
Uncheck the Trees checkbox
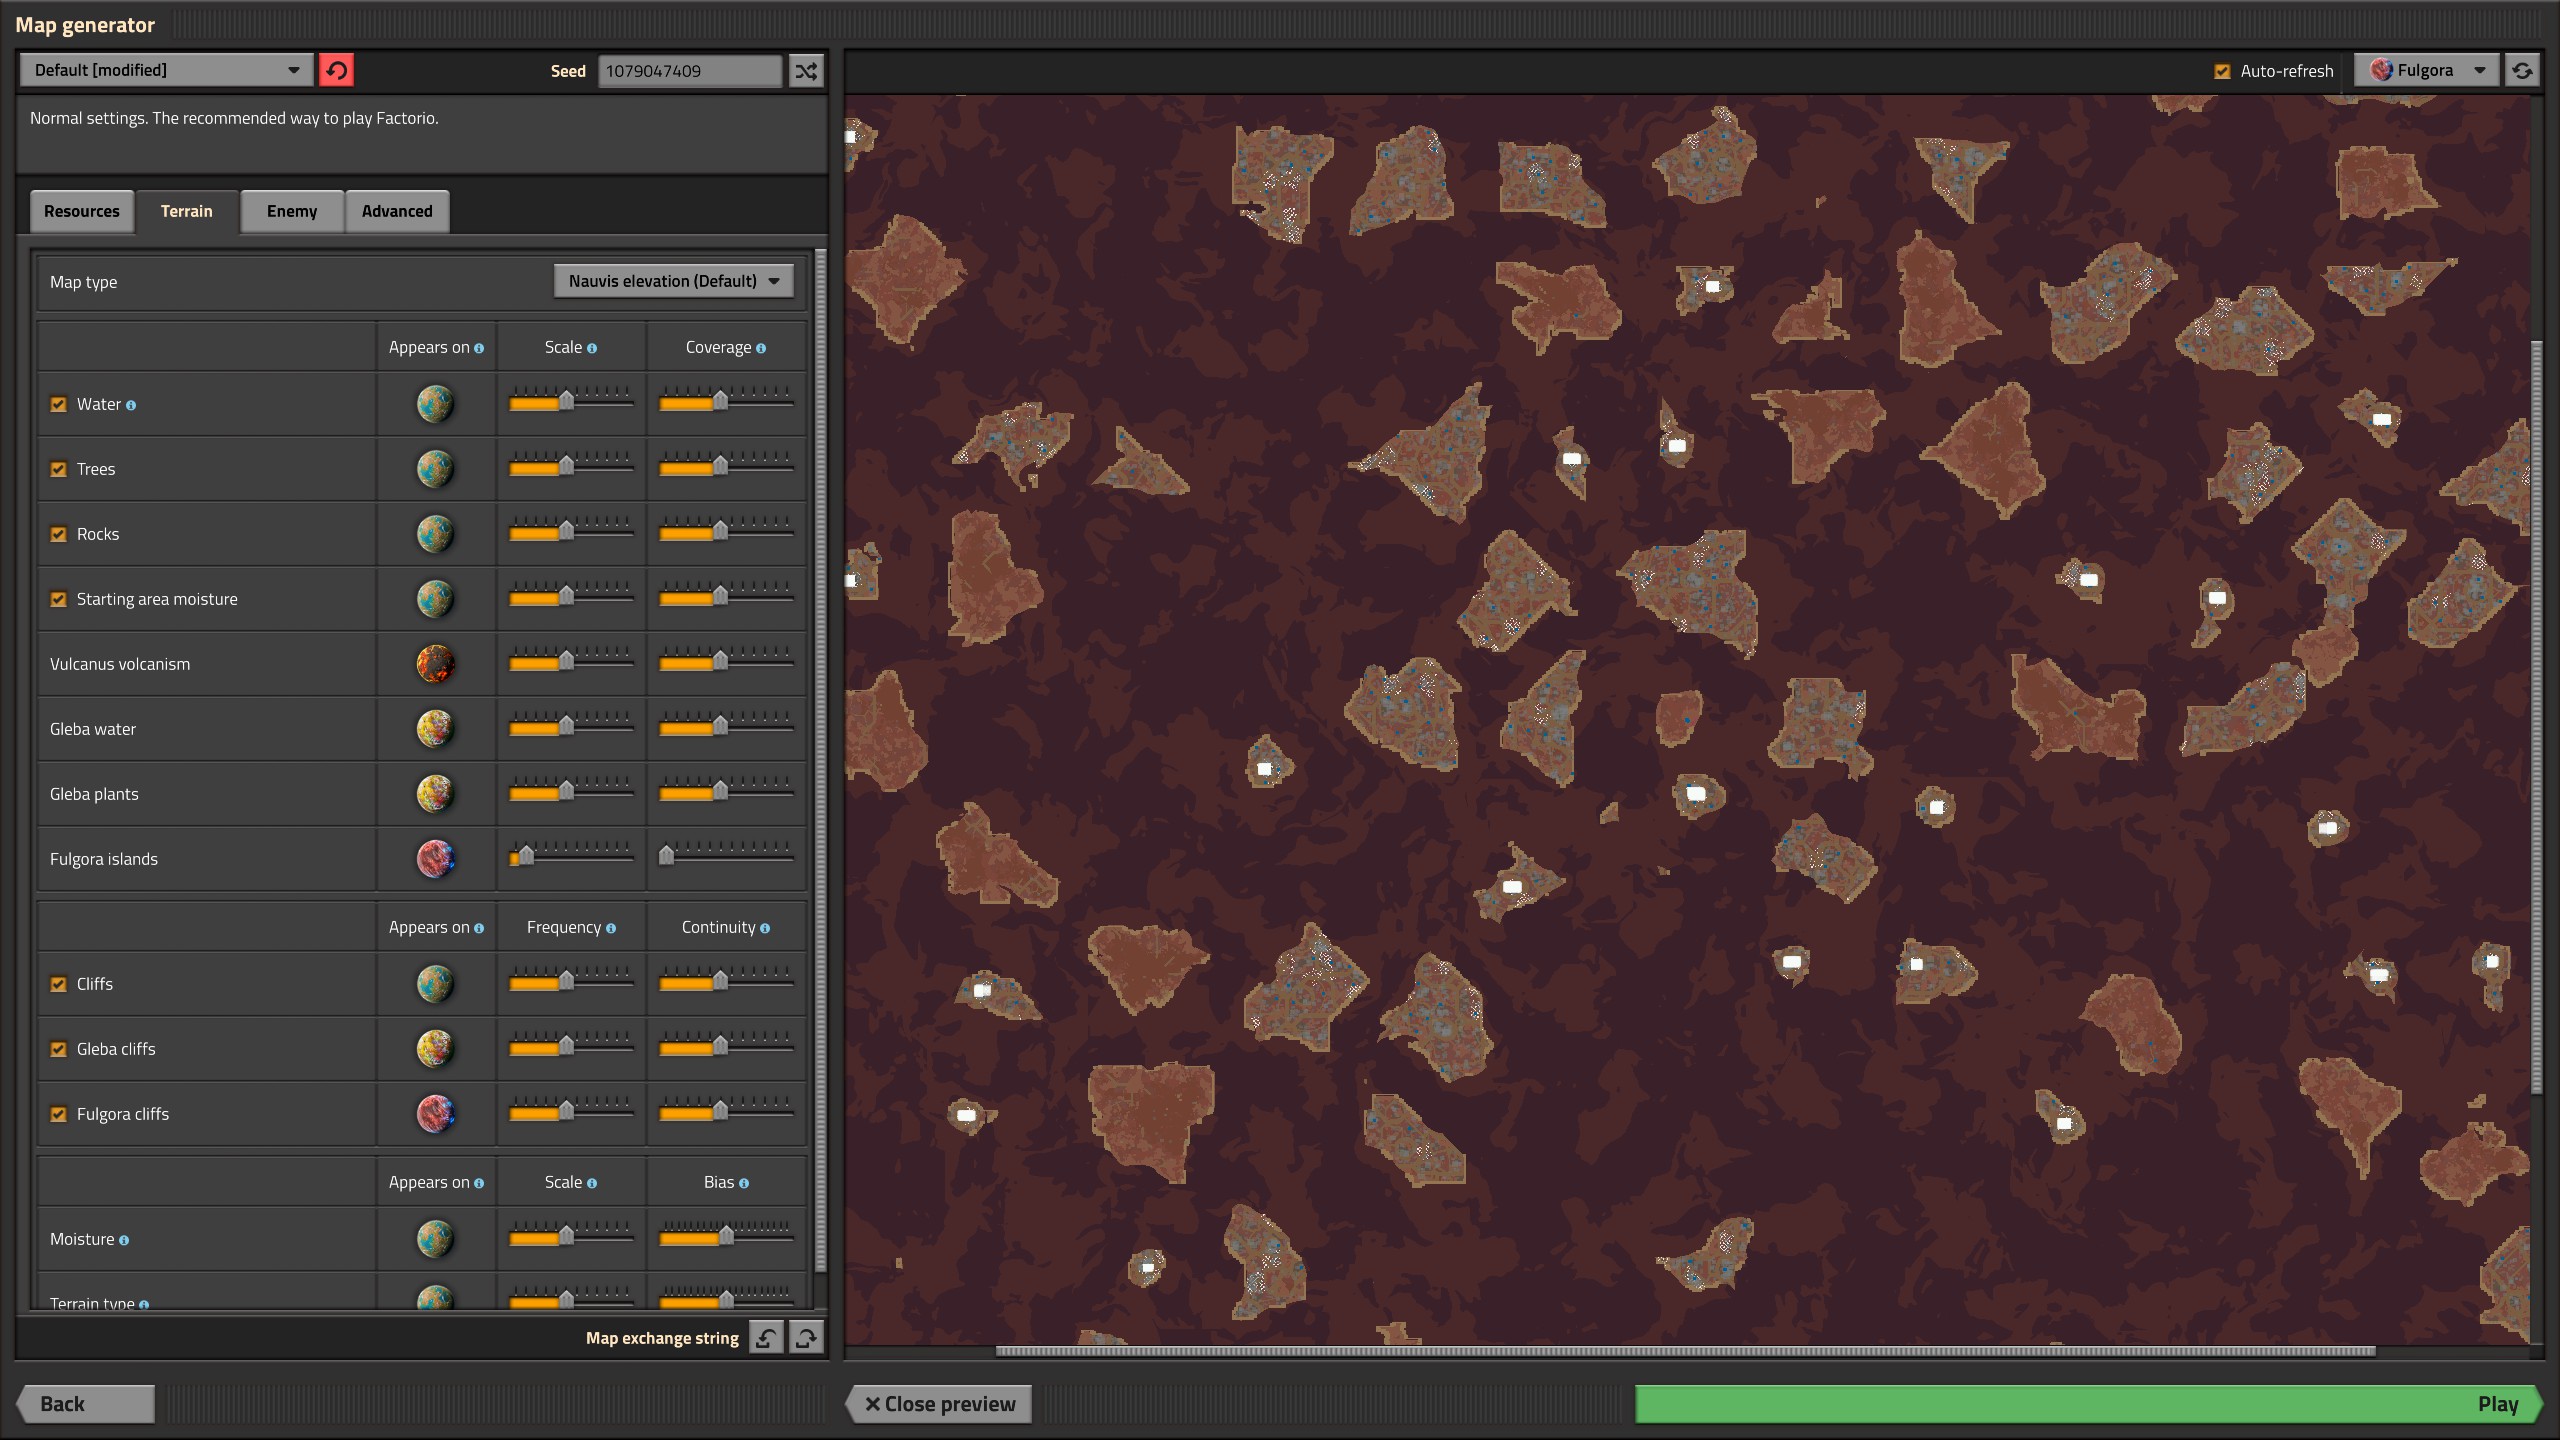click(x=59, y=469)
